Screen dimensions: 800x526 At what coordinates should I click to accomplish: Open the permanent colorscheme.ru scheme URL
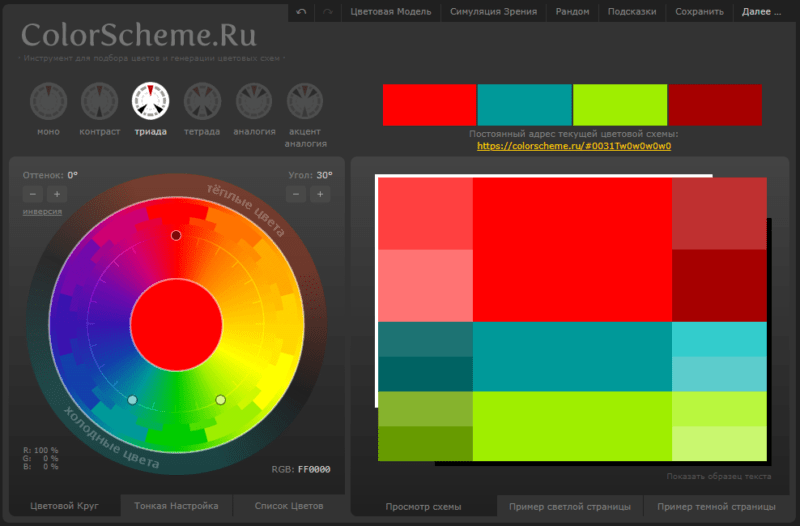pyautogui.click(x=574, y=146)
